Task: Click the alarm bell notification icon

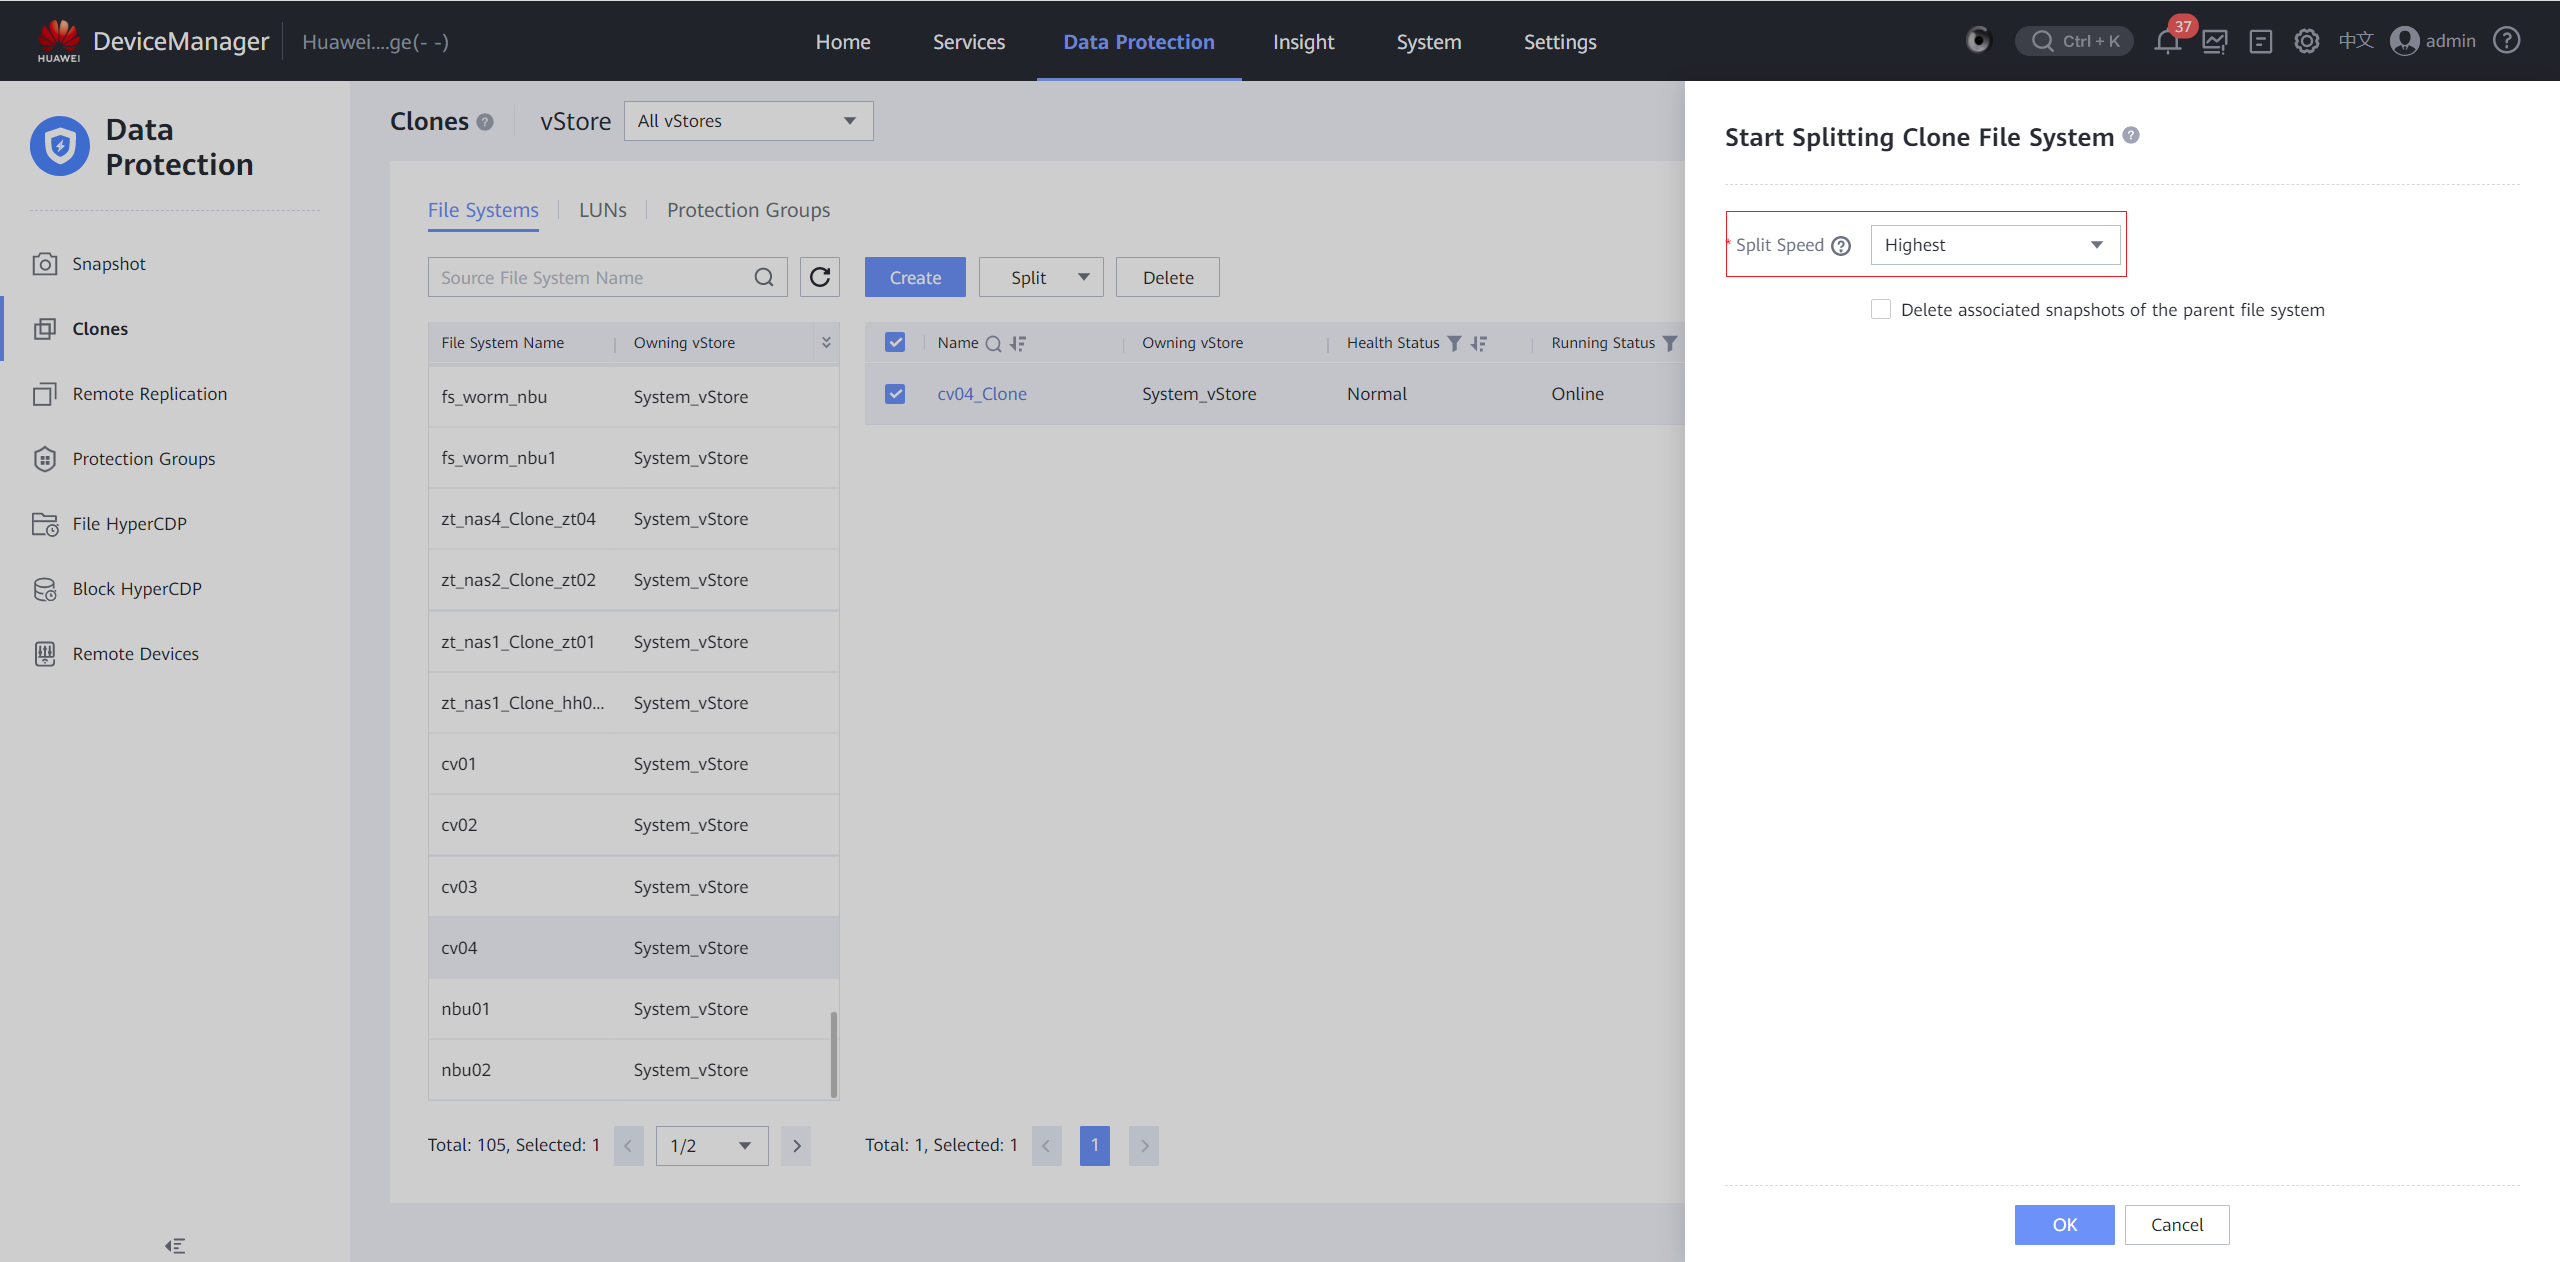Action: pyautogui.click(x=2167, y=42)
